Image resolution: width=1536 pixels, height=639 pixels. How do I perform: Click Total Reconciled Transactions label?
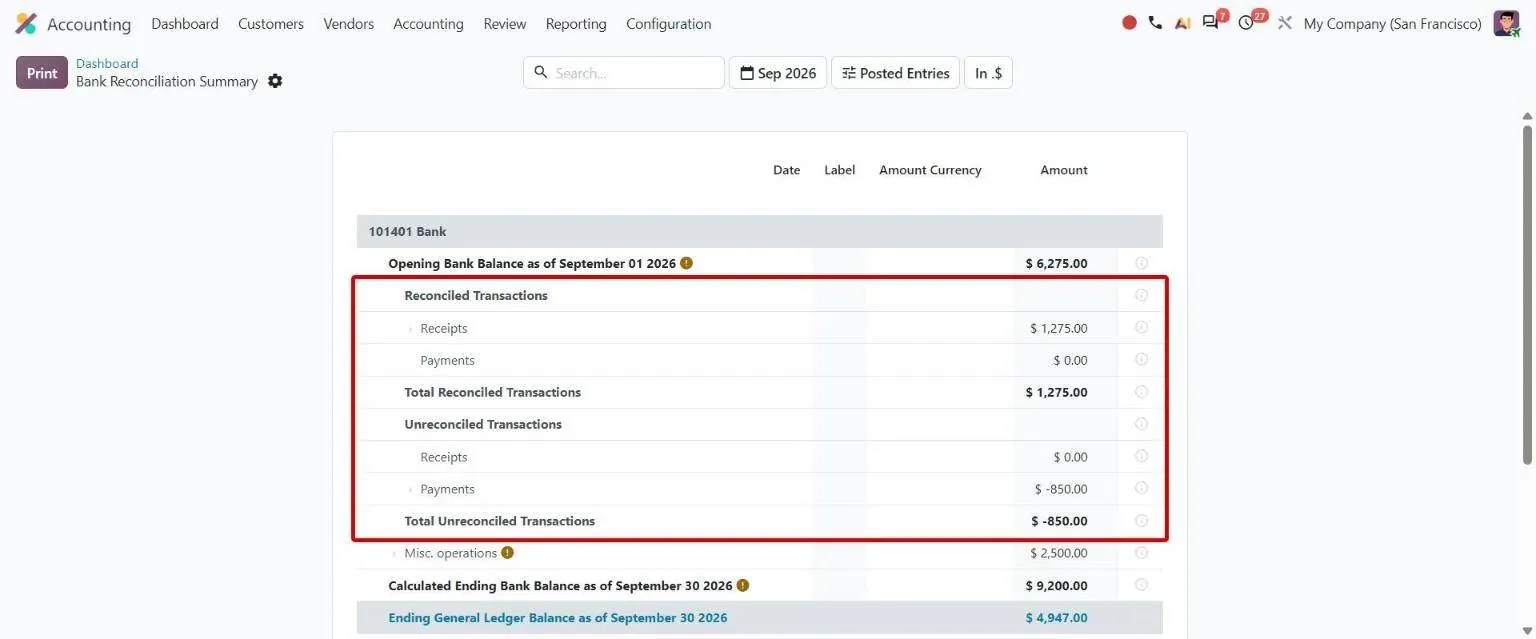[x=493, y=392]
